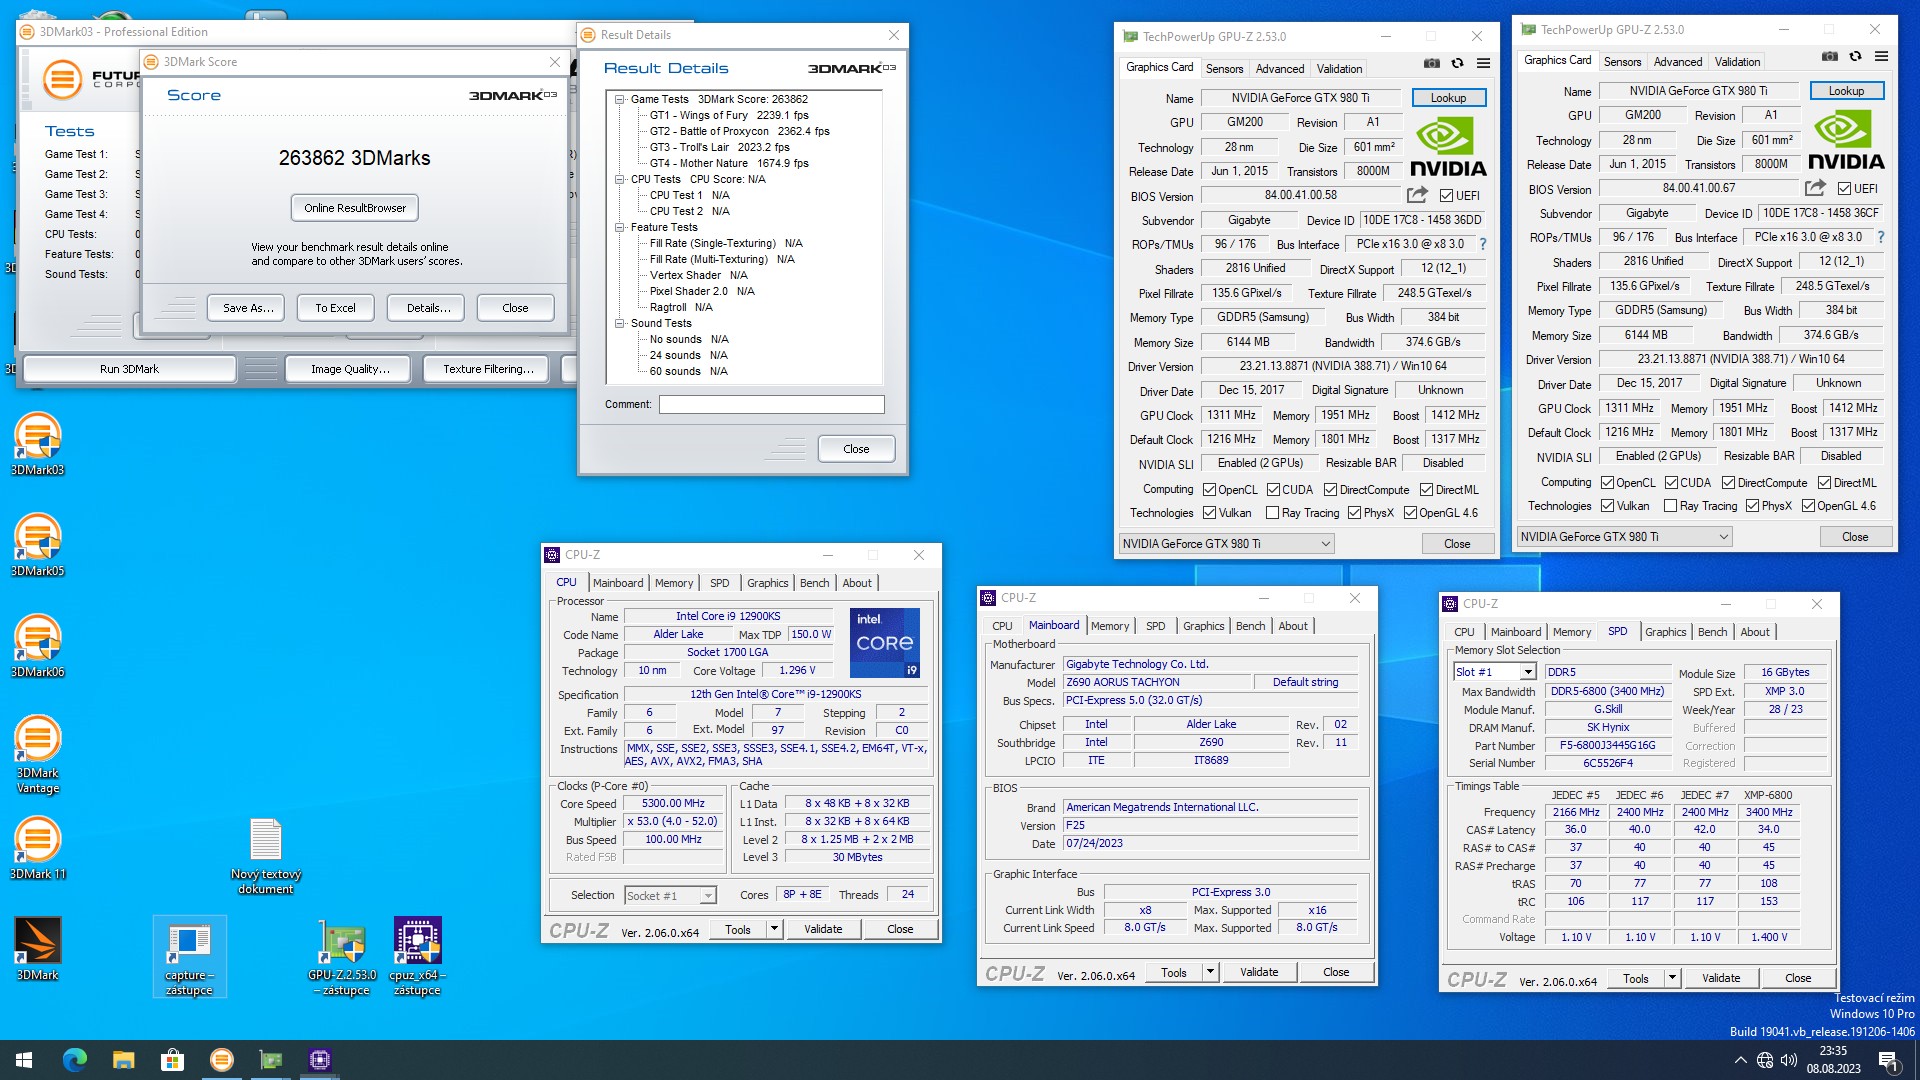Viewport: 1920px width, 1080px height.
Task: Click Validate in CPU-Z SPD window
Action: [1720, 979]
